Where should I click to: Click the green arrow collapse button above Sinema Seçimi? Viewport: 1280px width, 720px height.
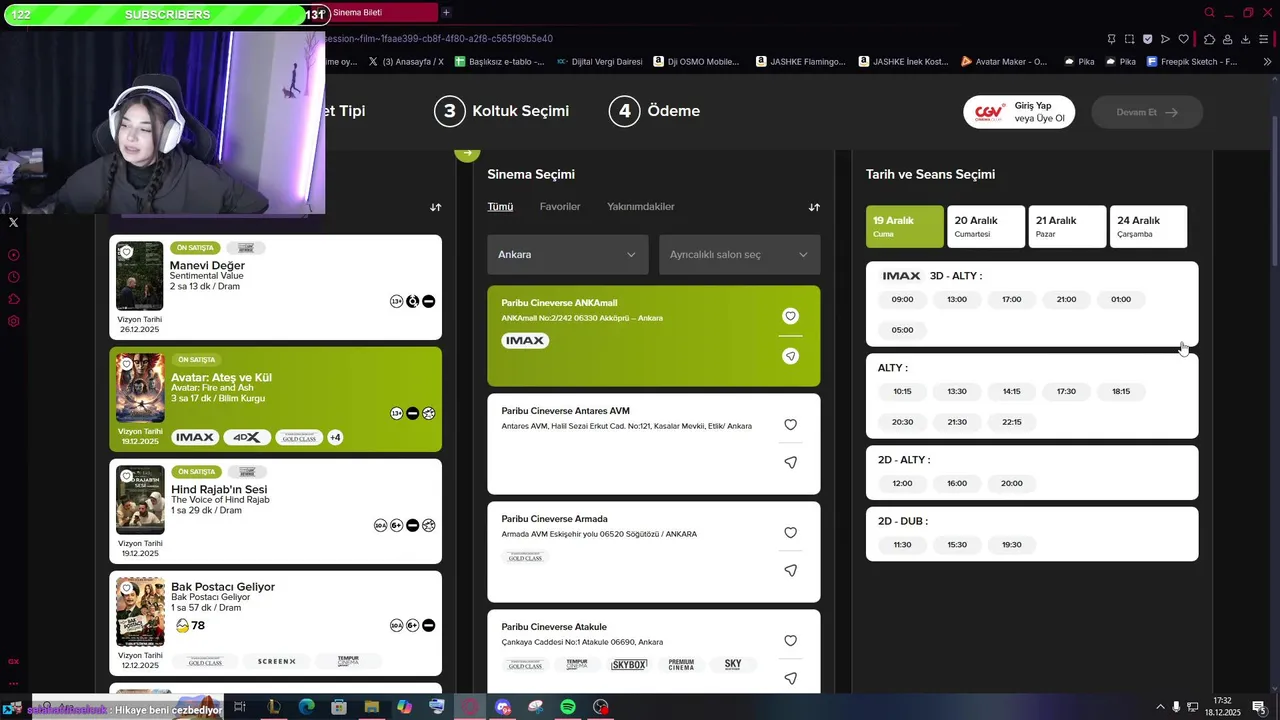(467, 154)
